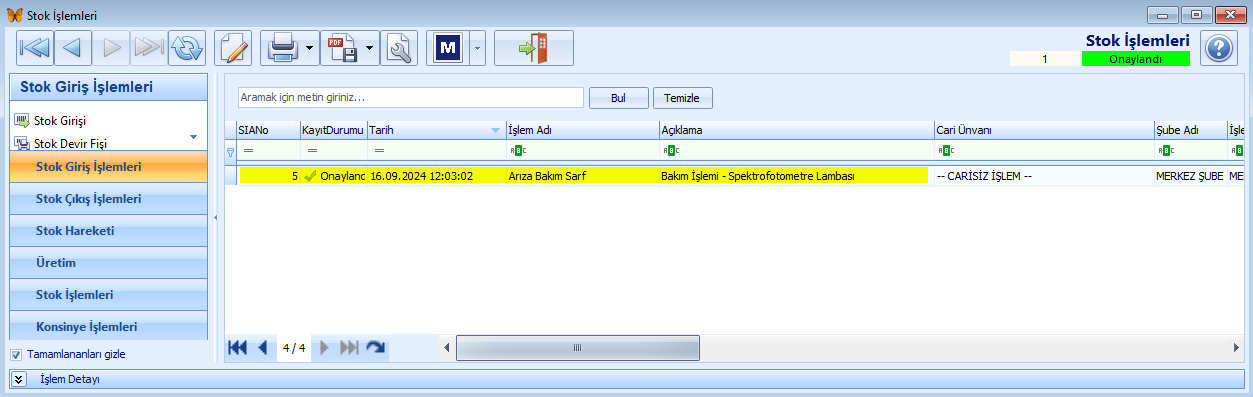Screen dimensions: 1253x397
Task: Go to first record toolbar icon
Action: 35,47
